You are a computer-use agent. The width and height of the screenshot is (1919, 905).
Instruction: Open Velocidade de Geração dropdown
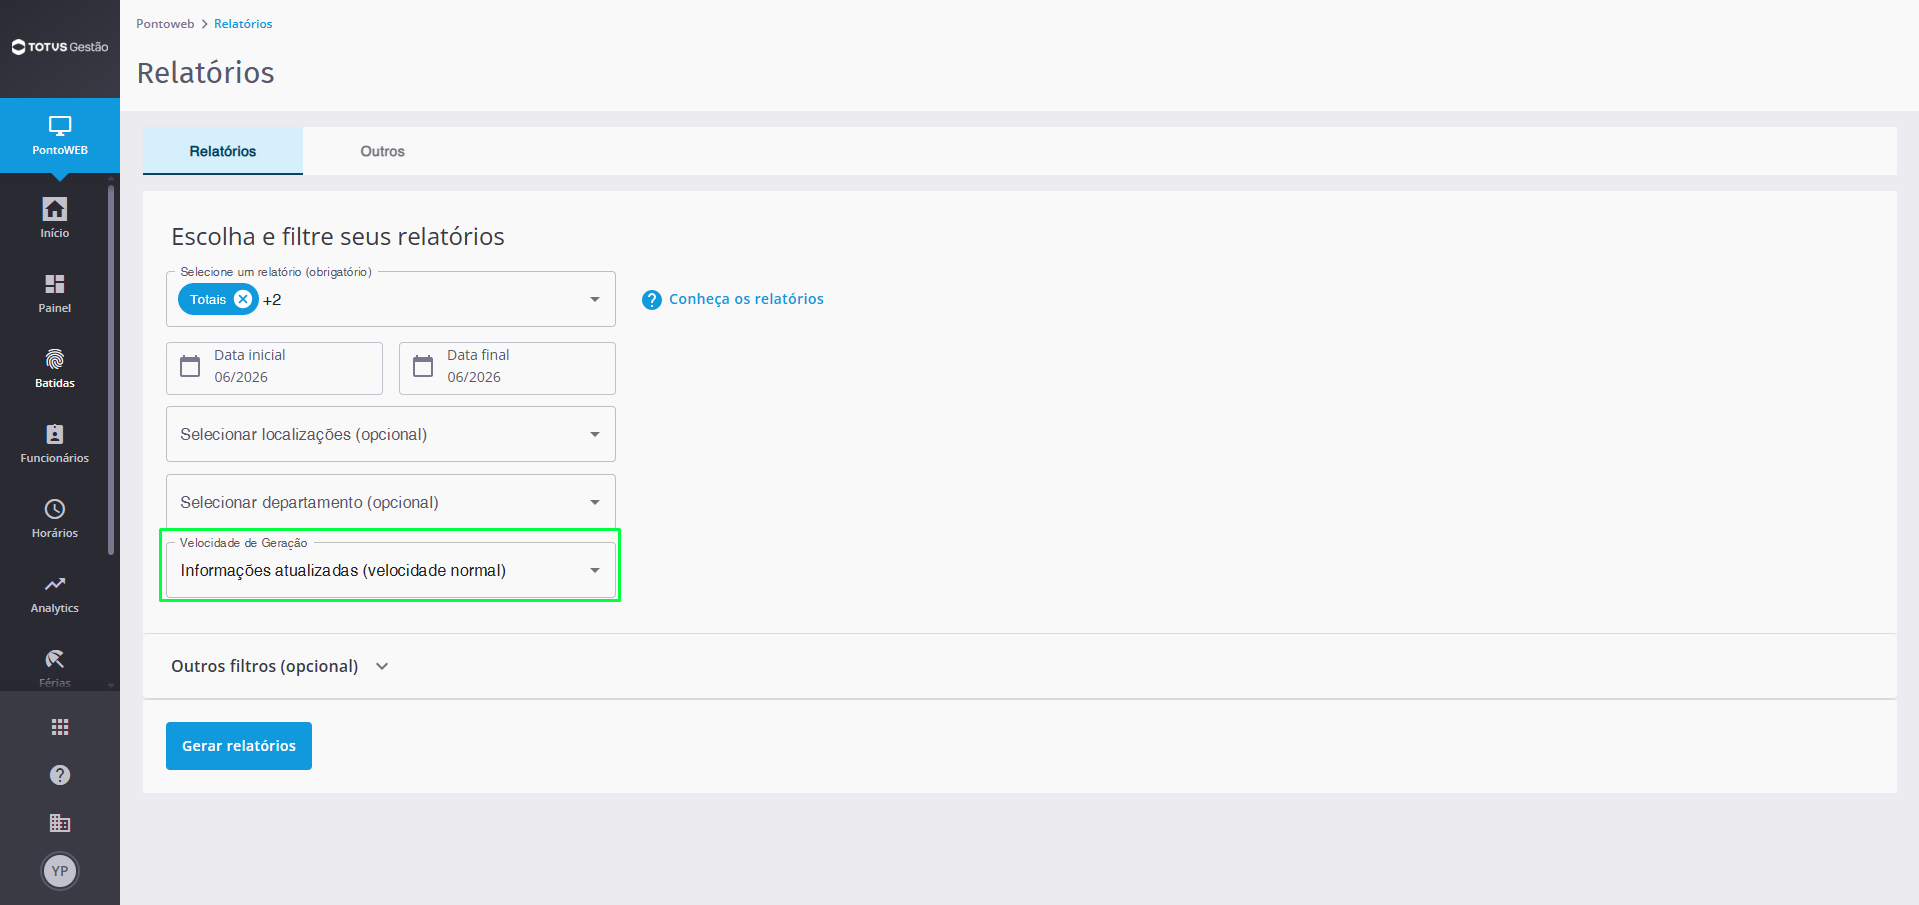tap(391, 570)
